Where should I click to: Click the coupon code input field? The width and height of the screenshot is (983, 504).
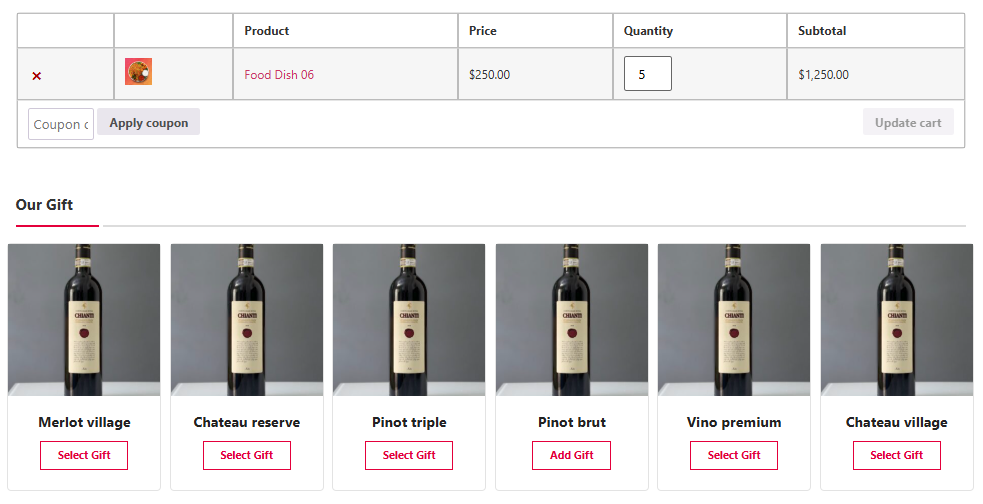coord(61,124)
